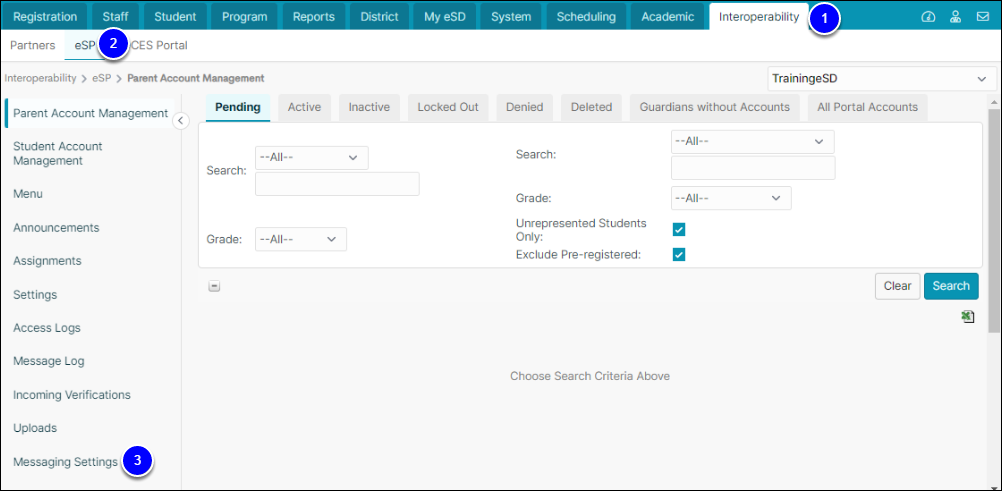1002x491 pixels.
Task: Open the Partners sub-tab
Action: click(33, 46)
